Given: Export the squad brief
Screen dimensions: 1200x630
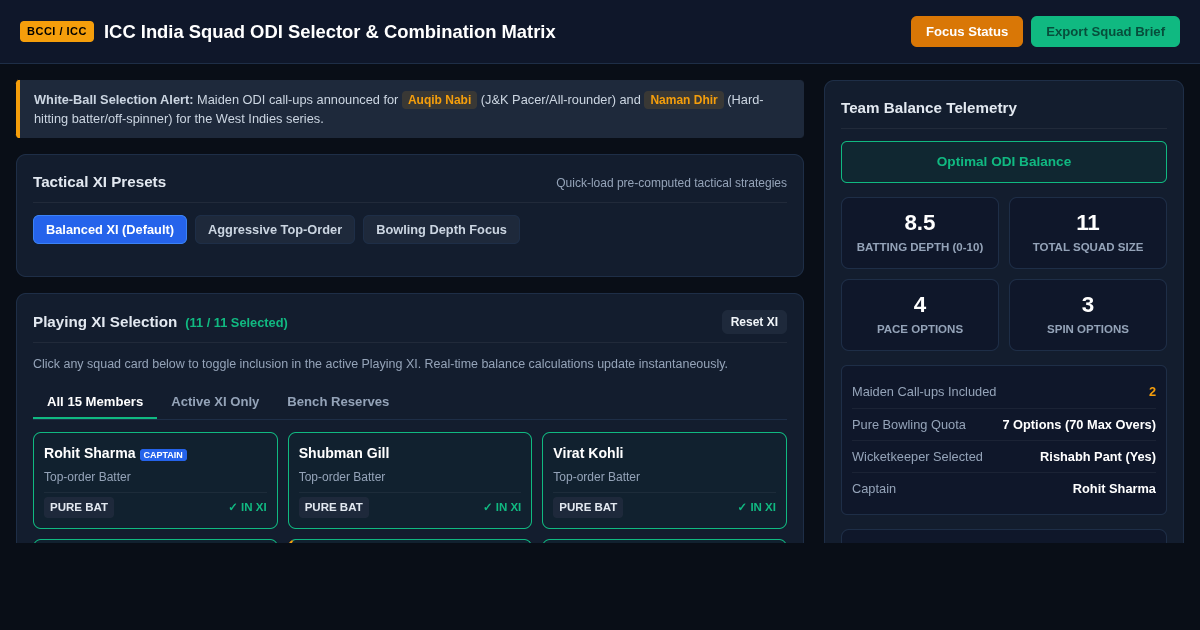Looking at the screenshot, I should [1105, 31].
